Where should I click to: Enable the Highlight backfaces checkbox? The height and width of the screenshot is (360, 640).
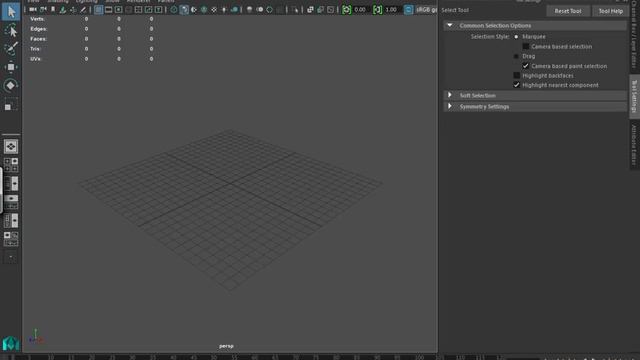click(x=516, y=76)
